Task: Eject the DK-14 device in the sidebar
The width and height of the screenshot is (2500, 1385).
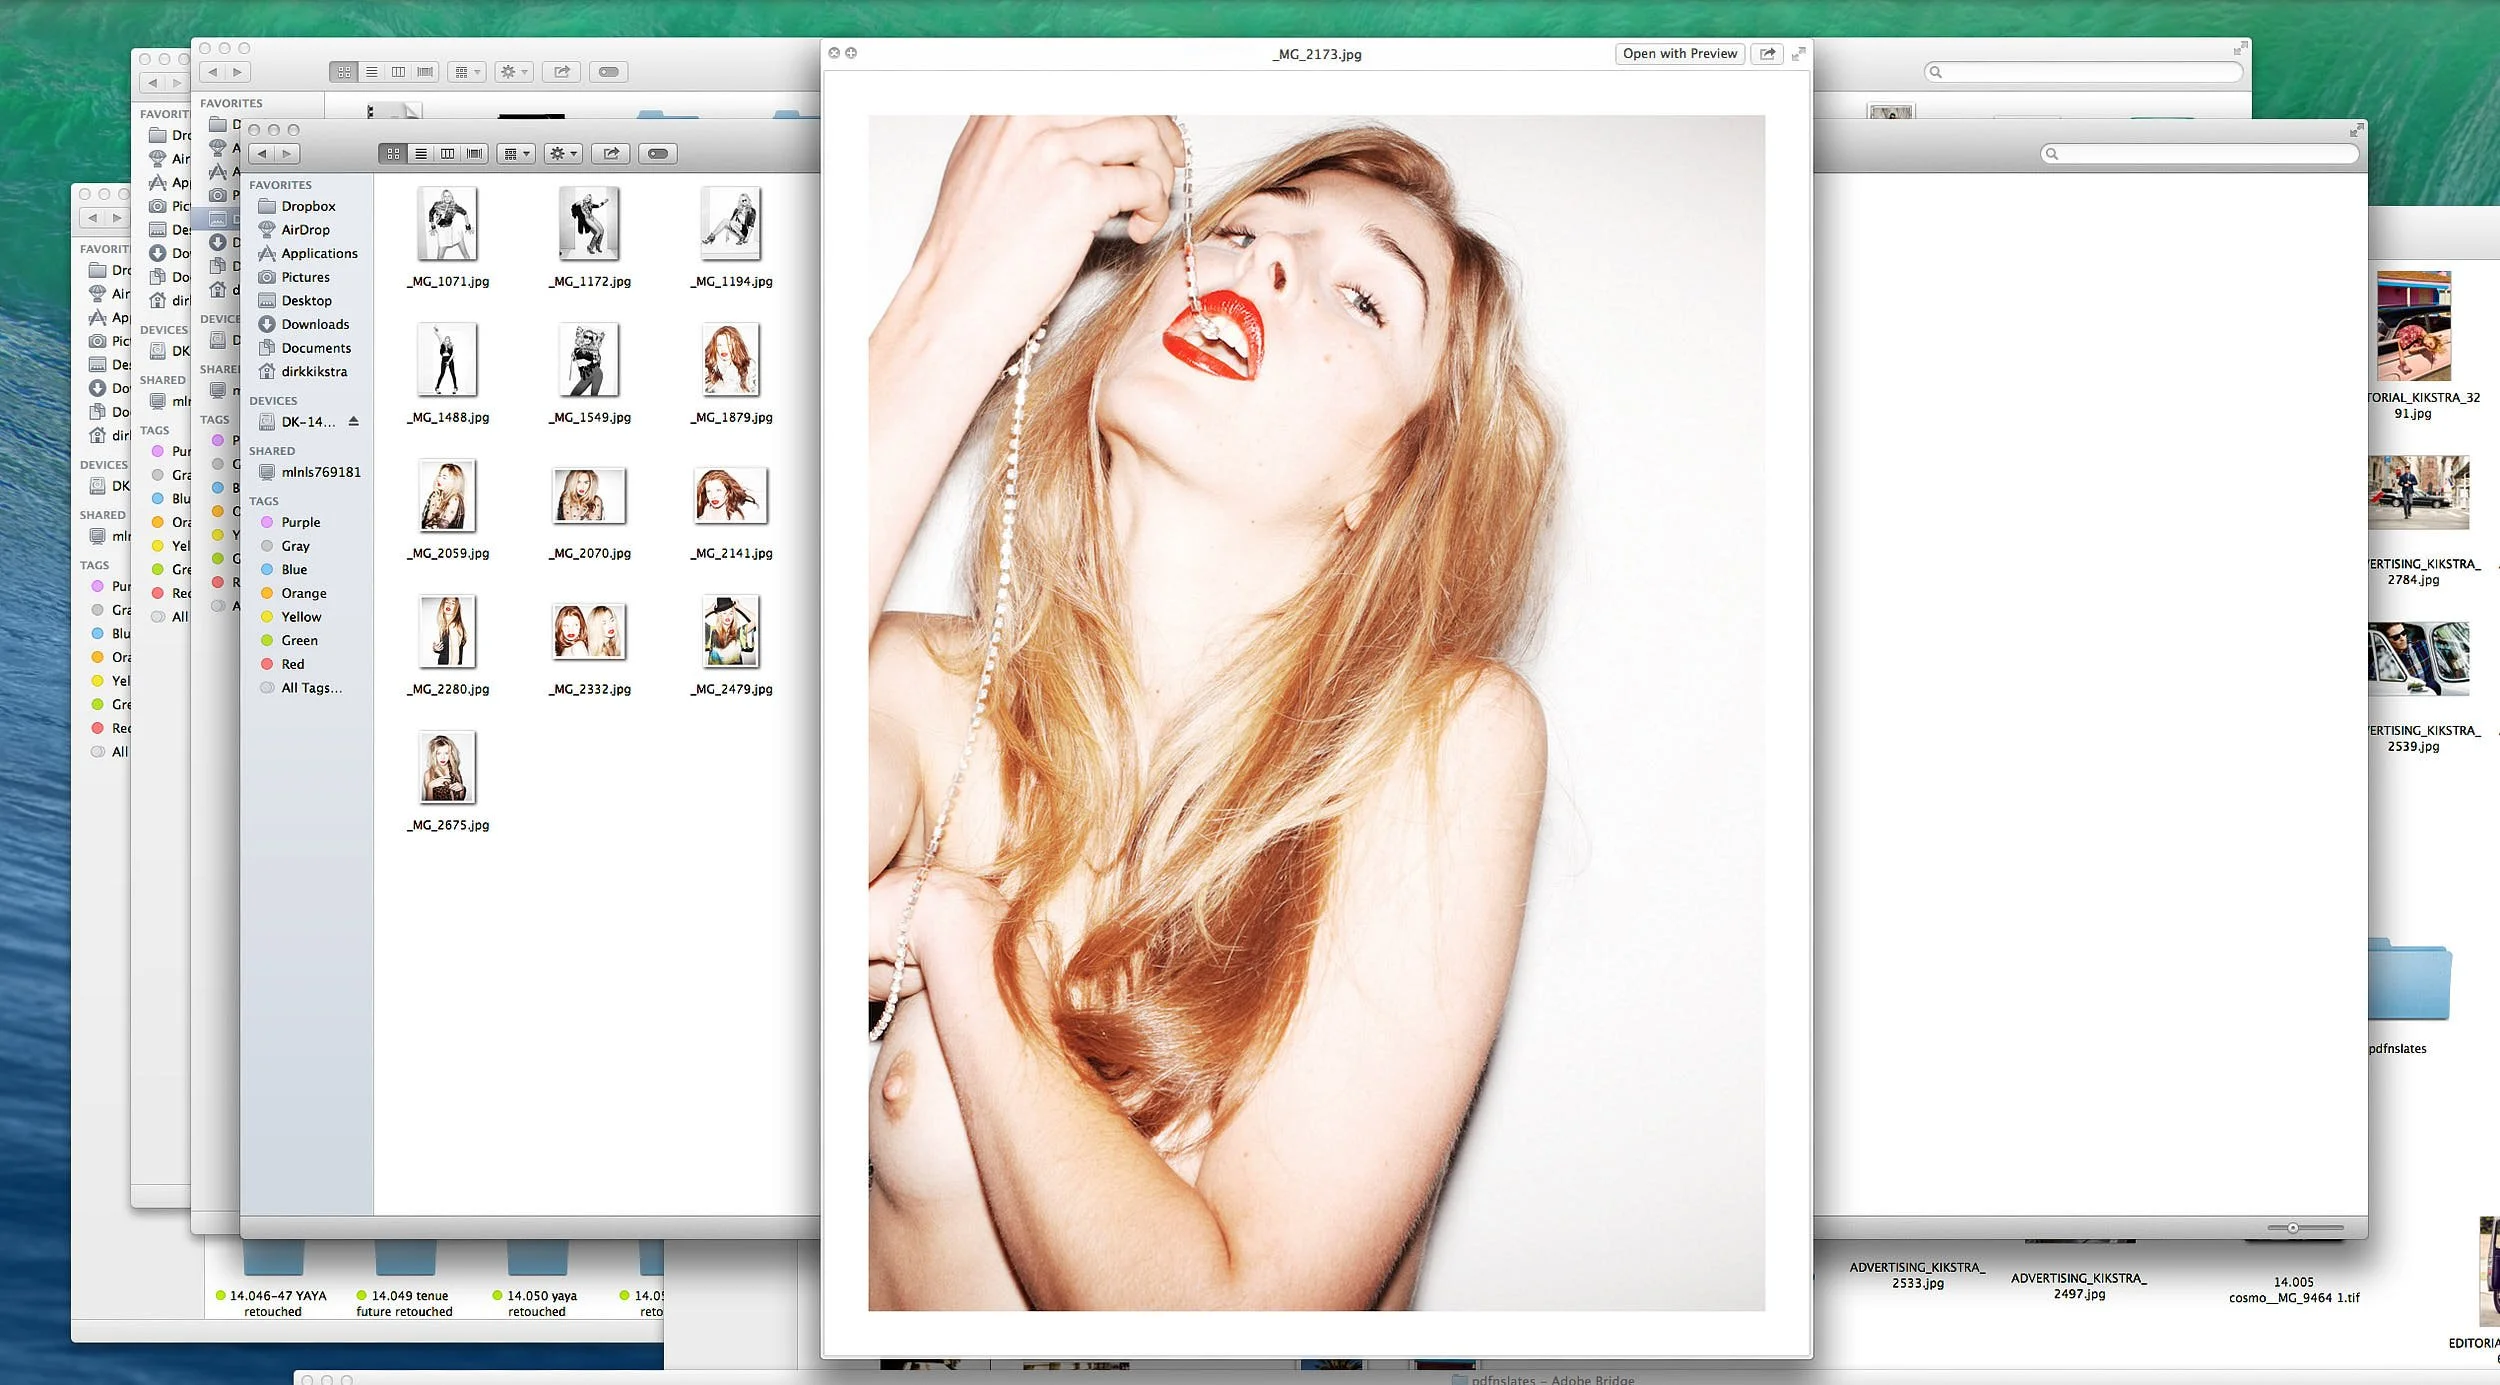Action: [352, 421]
